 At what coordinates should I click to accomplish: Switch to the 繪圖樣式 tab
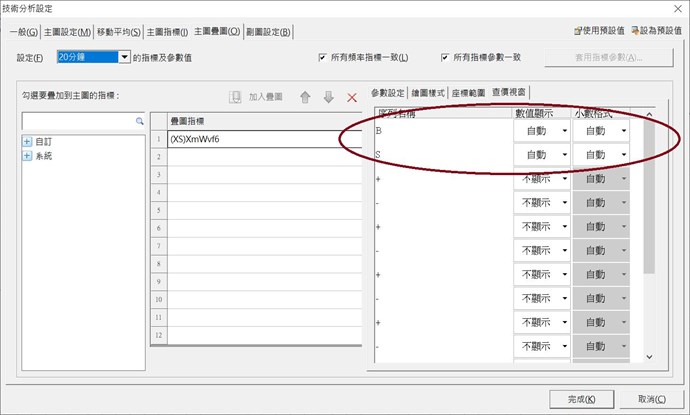pos(429,92)
